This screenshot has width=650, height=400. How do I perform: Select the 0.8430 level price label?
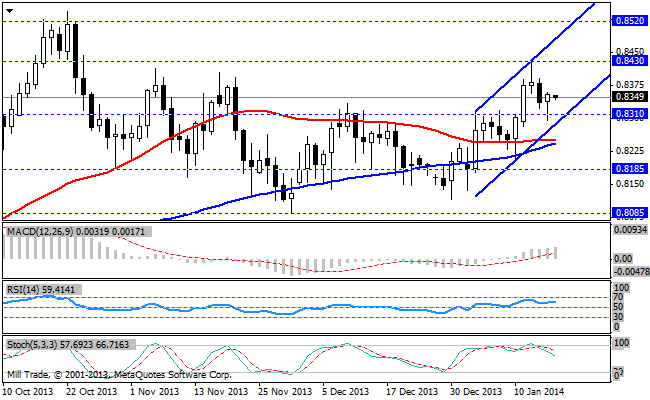pyautogui.click(x=630, y=61)
